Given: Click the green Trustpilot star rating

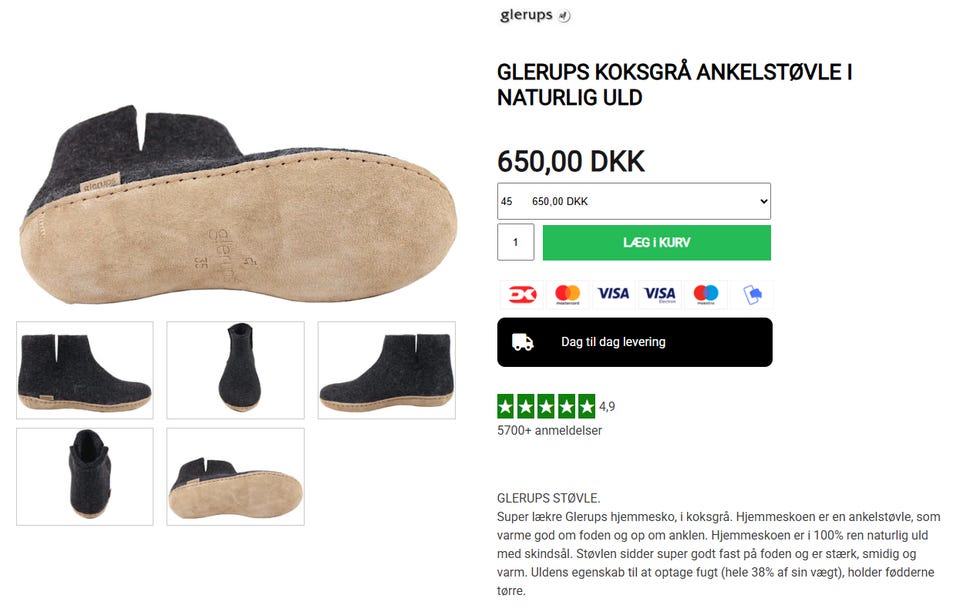Looking at the screenshot, I should point(546,406).
